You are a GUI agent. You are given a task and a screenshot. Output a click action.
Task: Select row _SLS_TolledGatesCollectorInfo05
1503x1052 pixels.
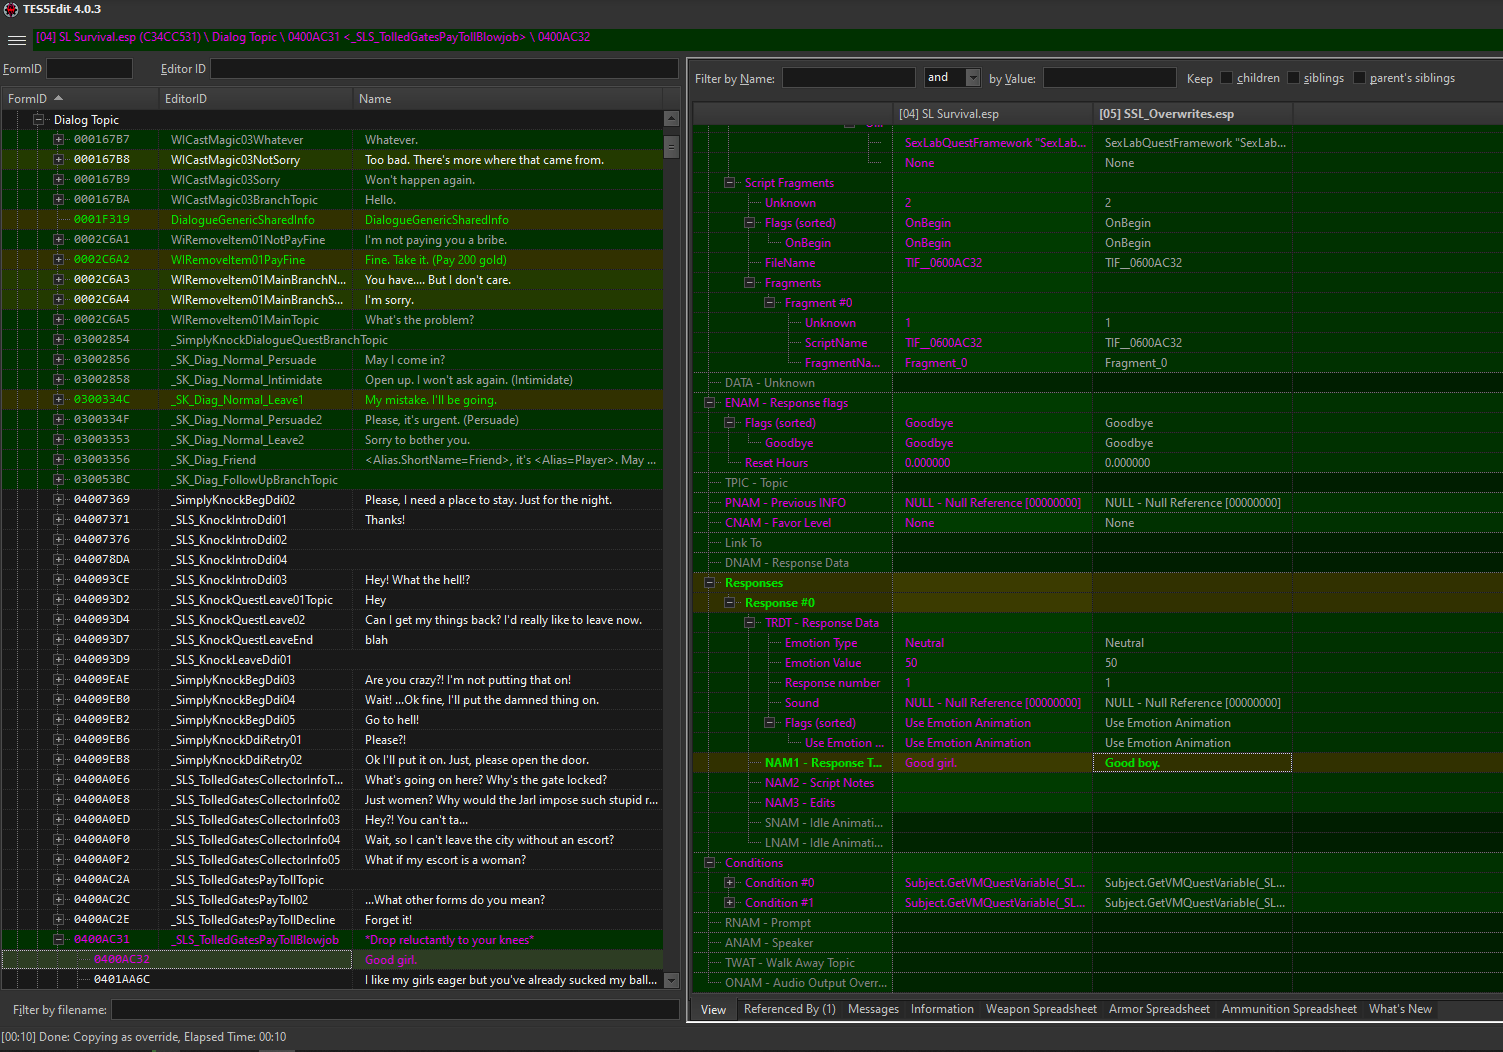point(330,860)
